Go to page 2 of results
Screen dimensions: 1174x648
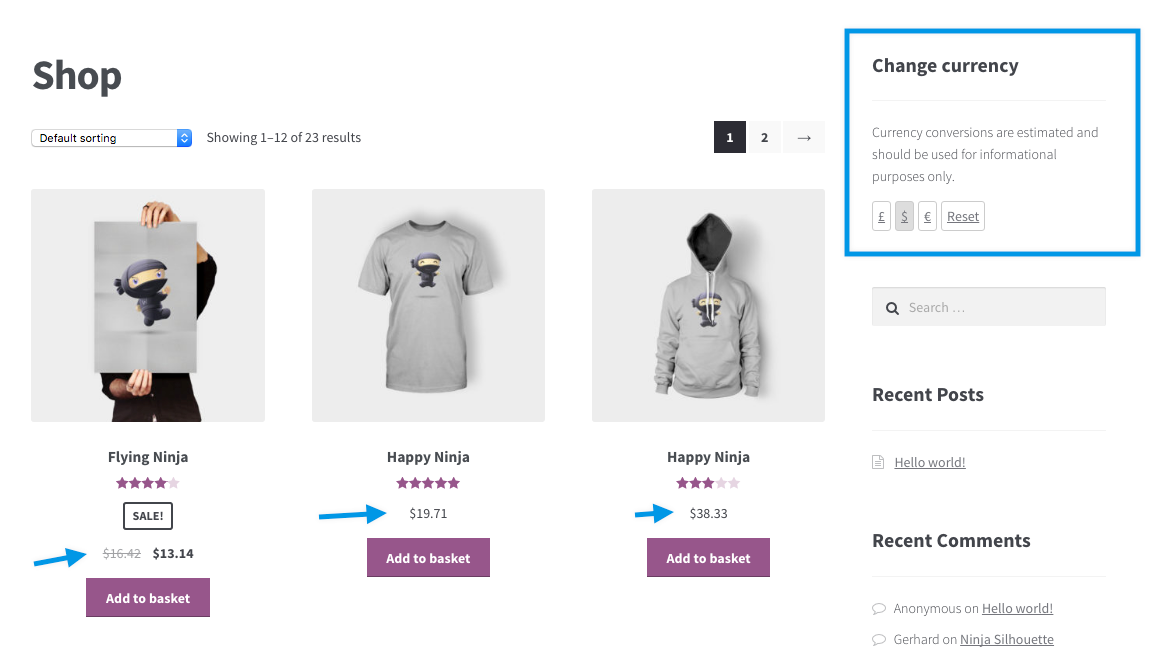coord(764,138)
